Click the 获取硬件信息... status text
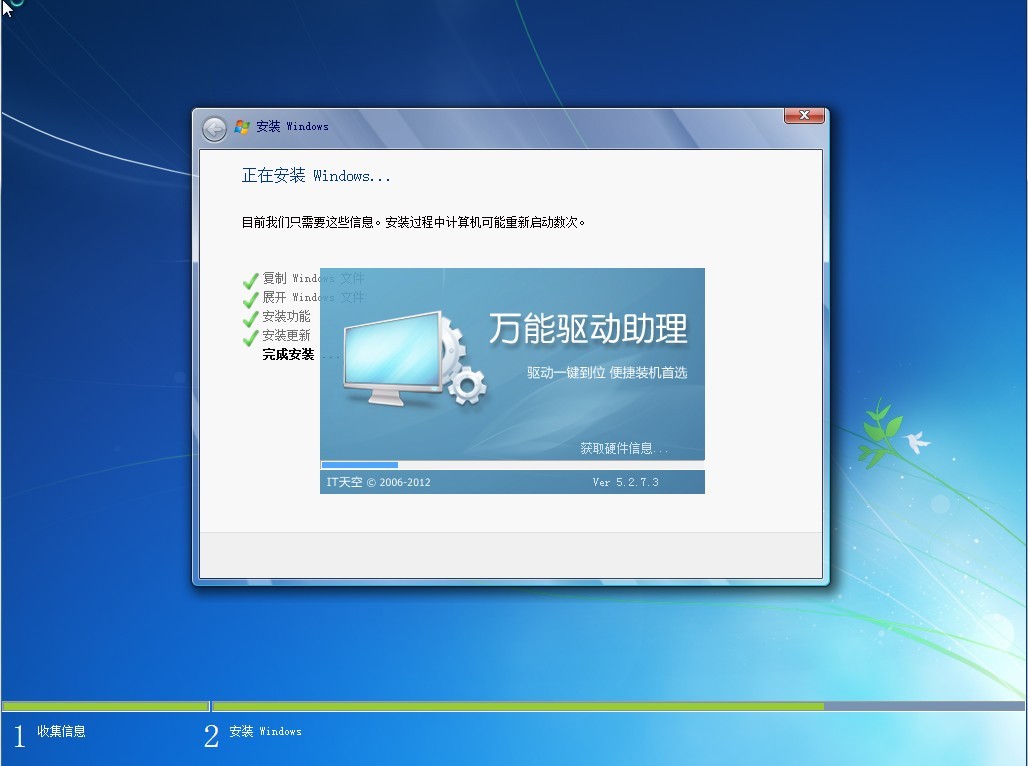Screen dimensions: 1028x766 click(x=623, y=449)
